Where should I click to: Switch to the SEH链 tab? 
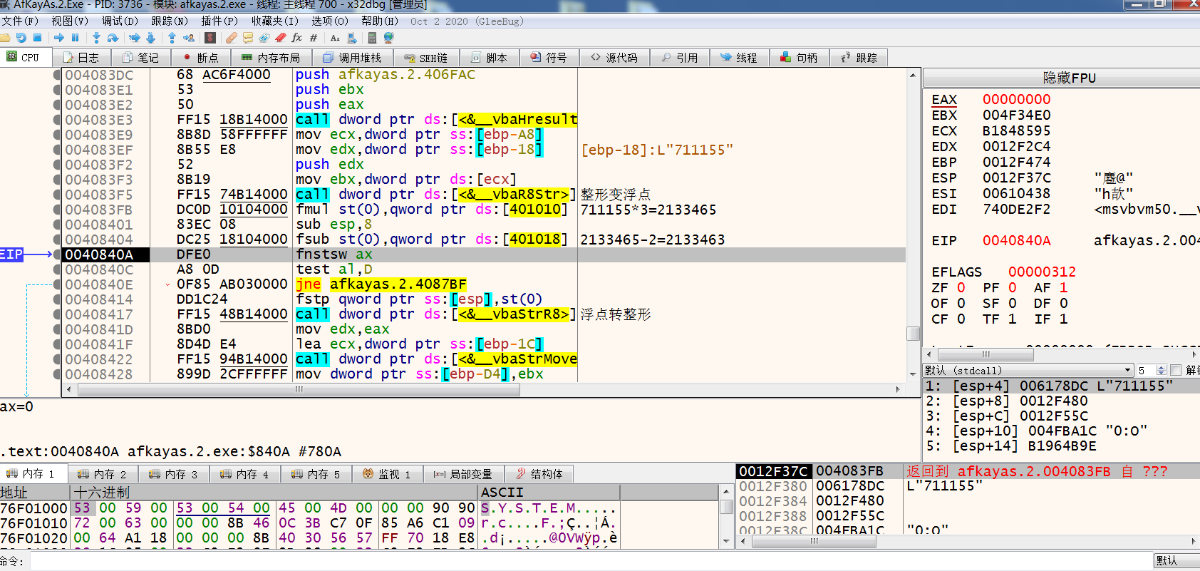pos(425,57)
